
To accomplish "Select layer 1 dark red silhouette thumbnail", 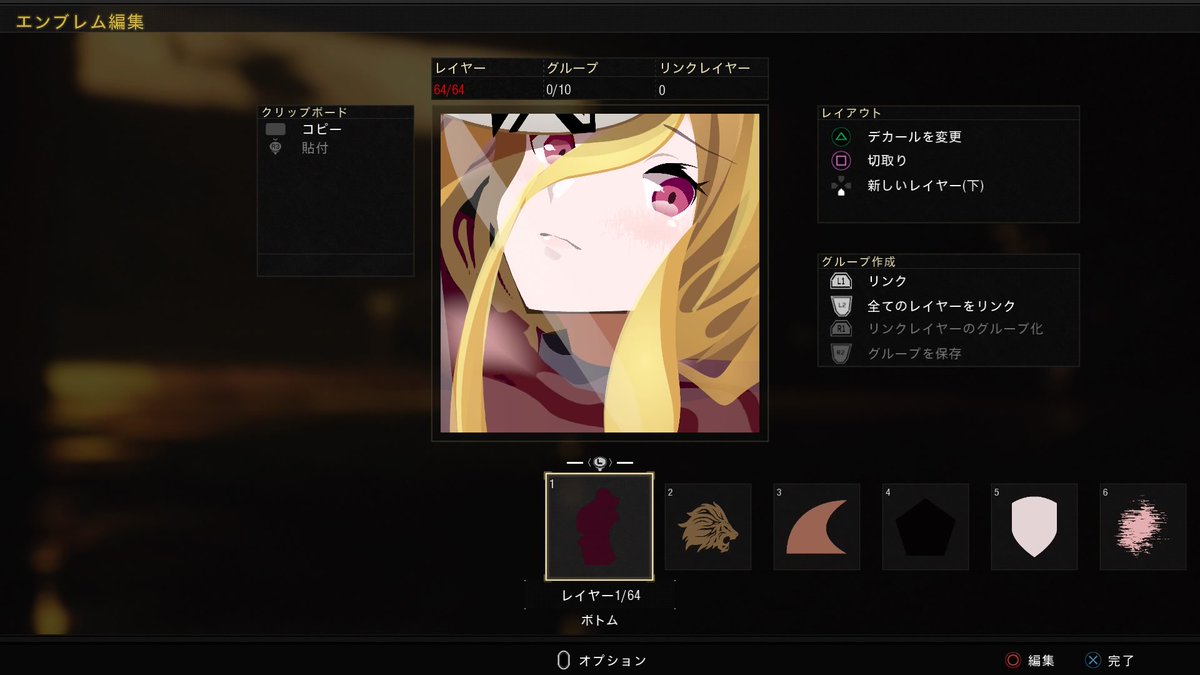I will 599,526.
